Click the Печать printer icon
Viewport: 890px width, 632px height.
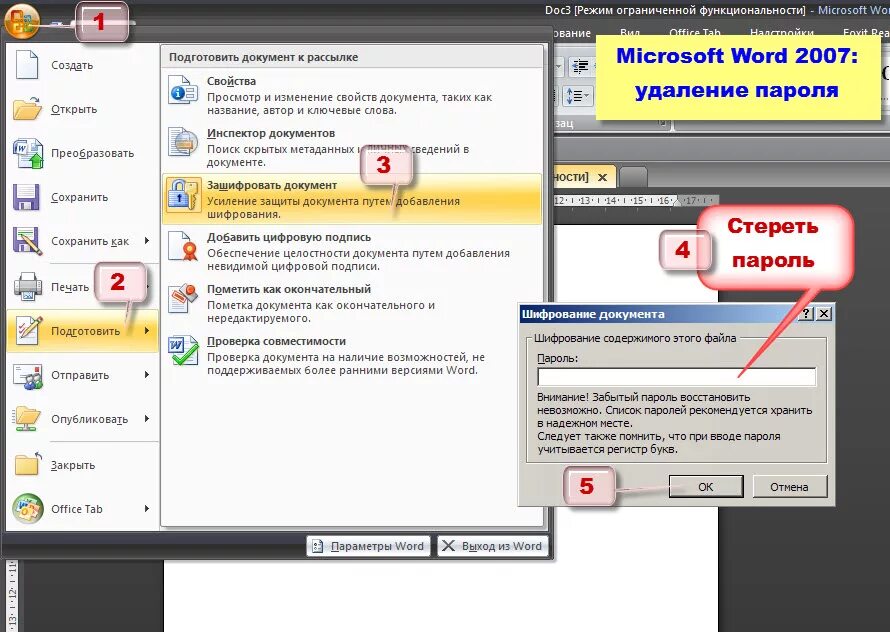click(x=27, y=286)
